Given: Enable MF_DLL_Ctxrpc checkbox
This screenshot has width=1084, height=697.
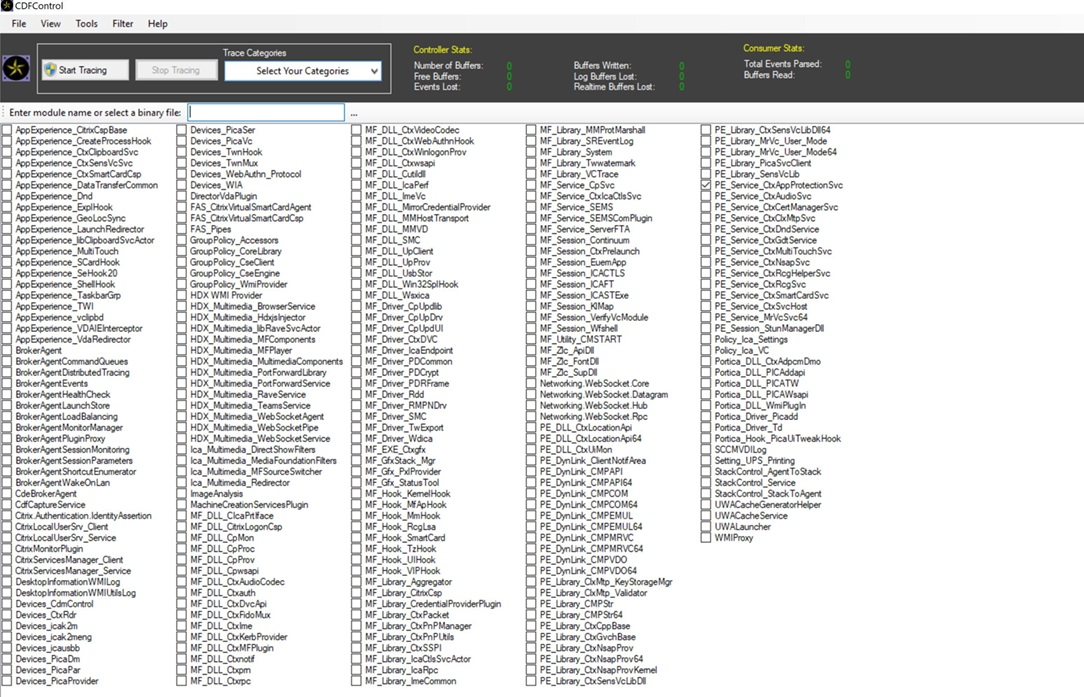Looking at the screenshot, I should (181, 681).
